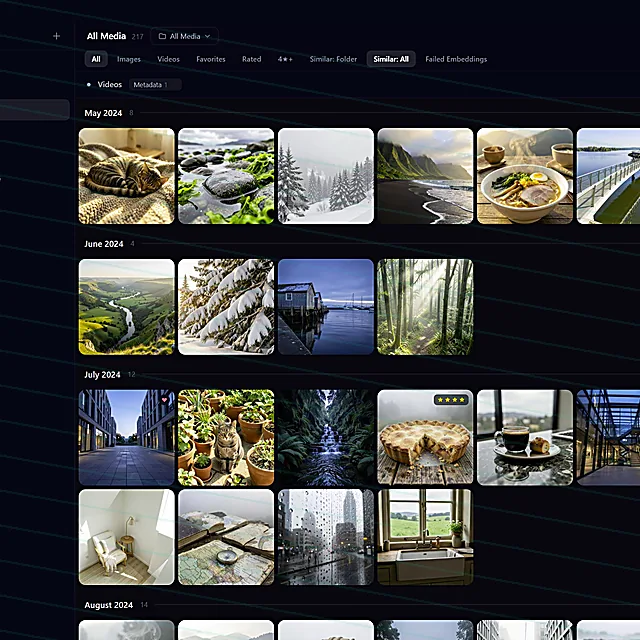Open the old maps and compass thumbnail
The image size is (640, 640).
click(226, 537)
